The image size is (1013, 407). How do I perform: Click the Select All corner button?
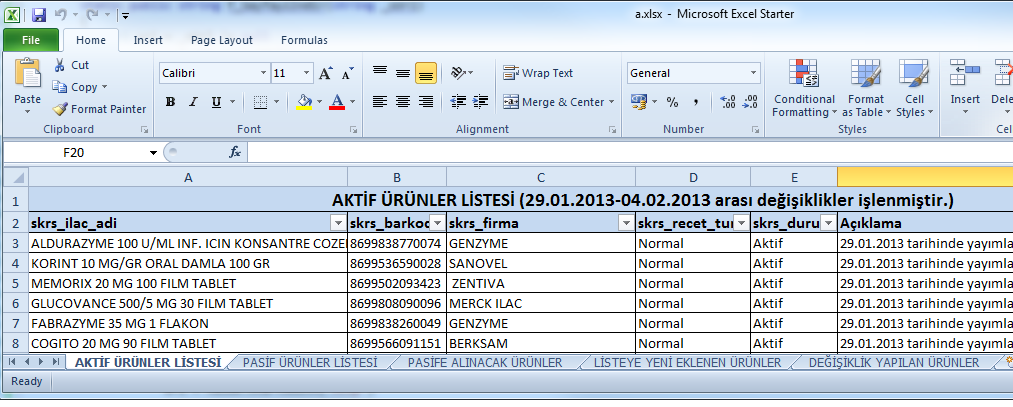[16, 178]
